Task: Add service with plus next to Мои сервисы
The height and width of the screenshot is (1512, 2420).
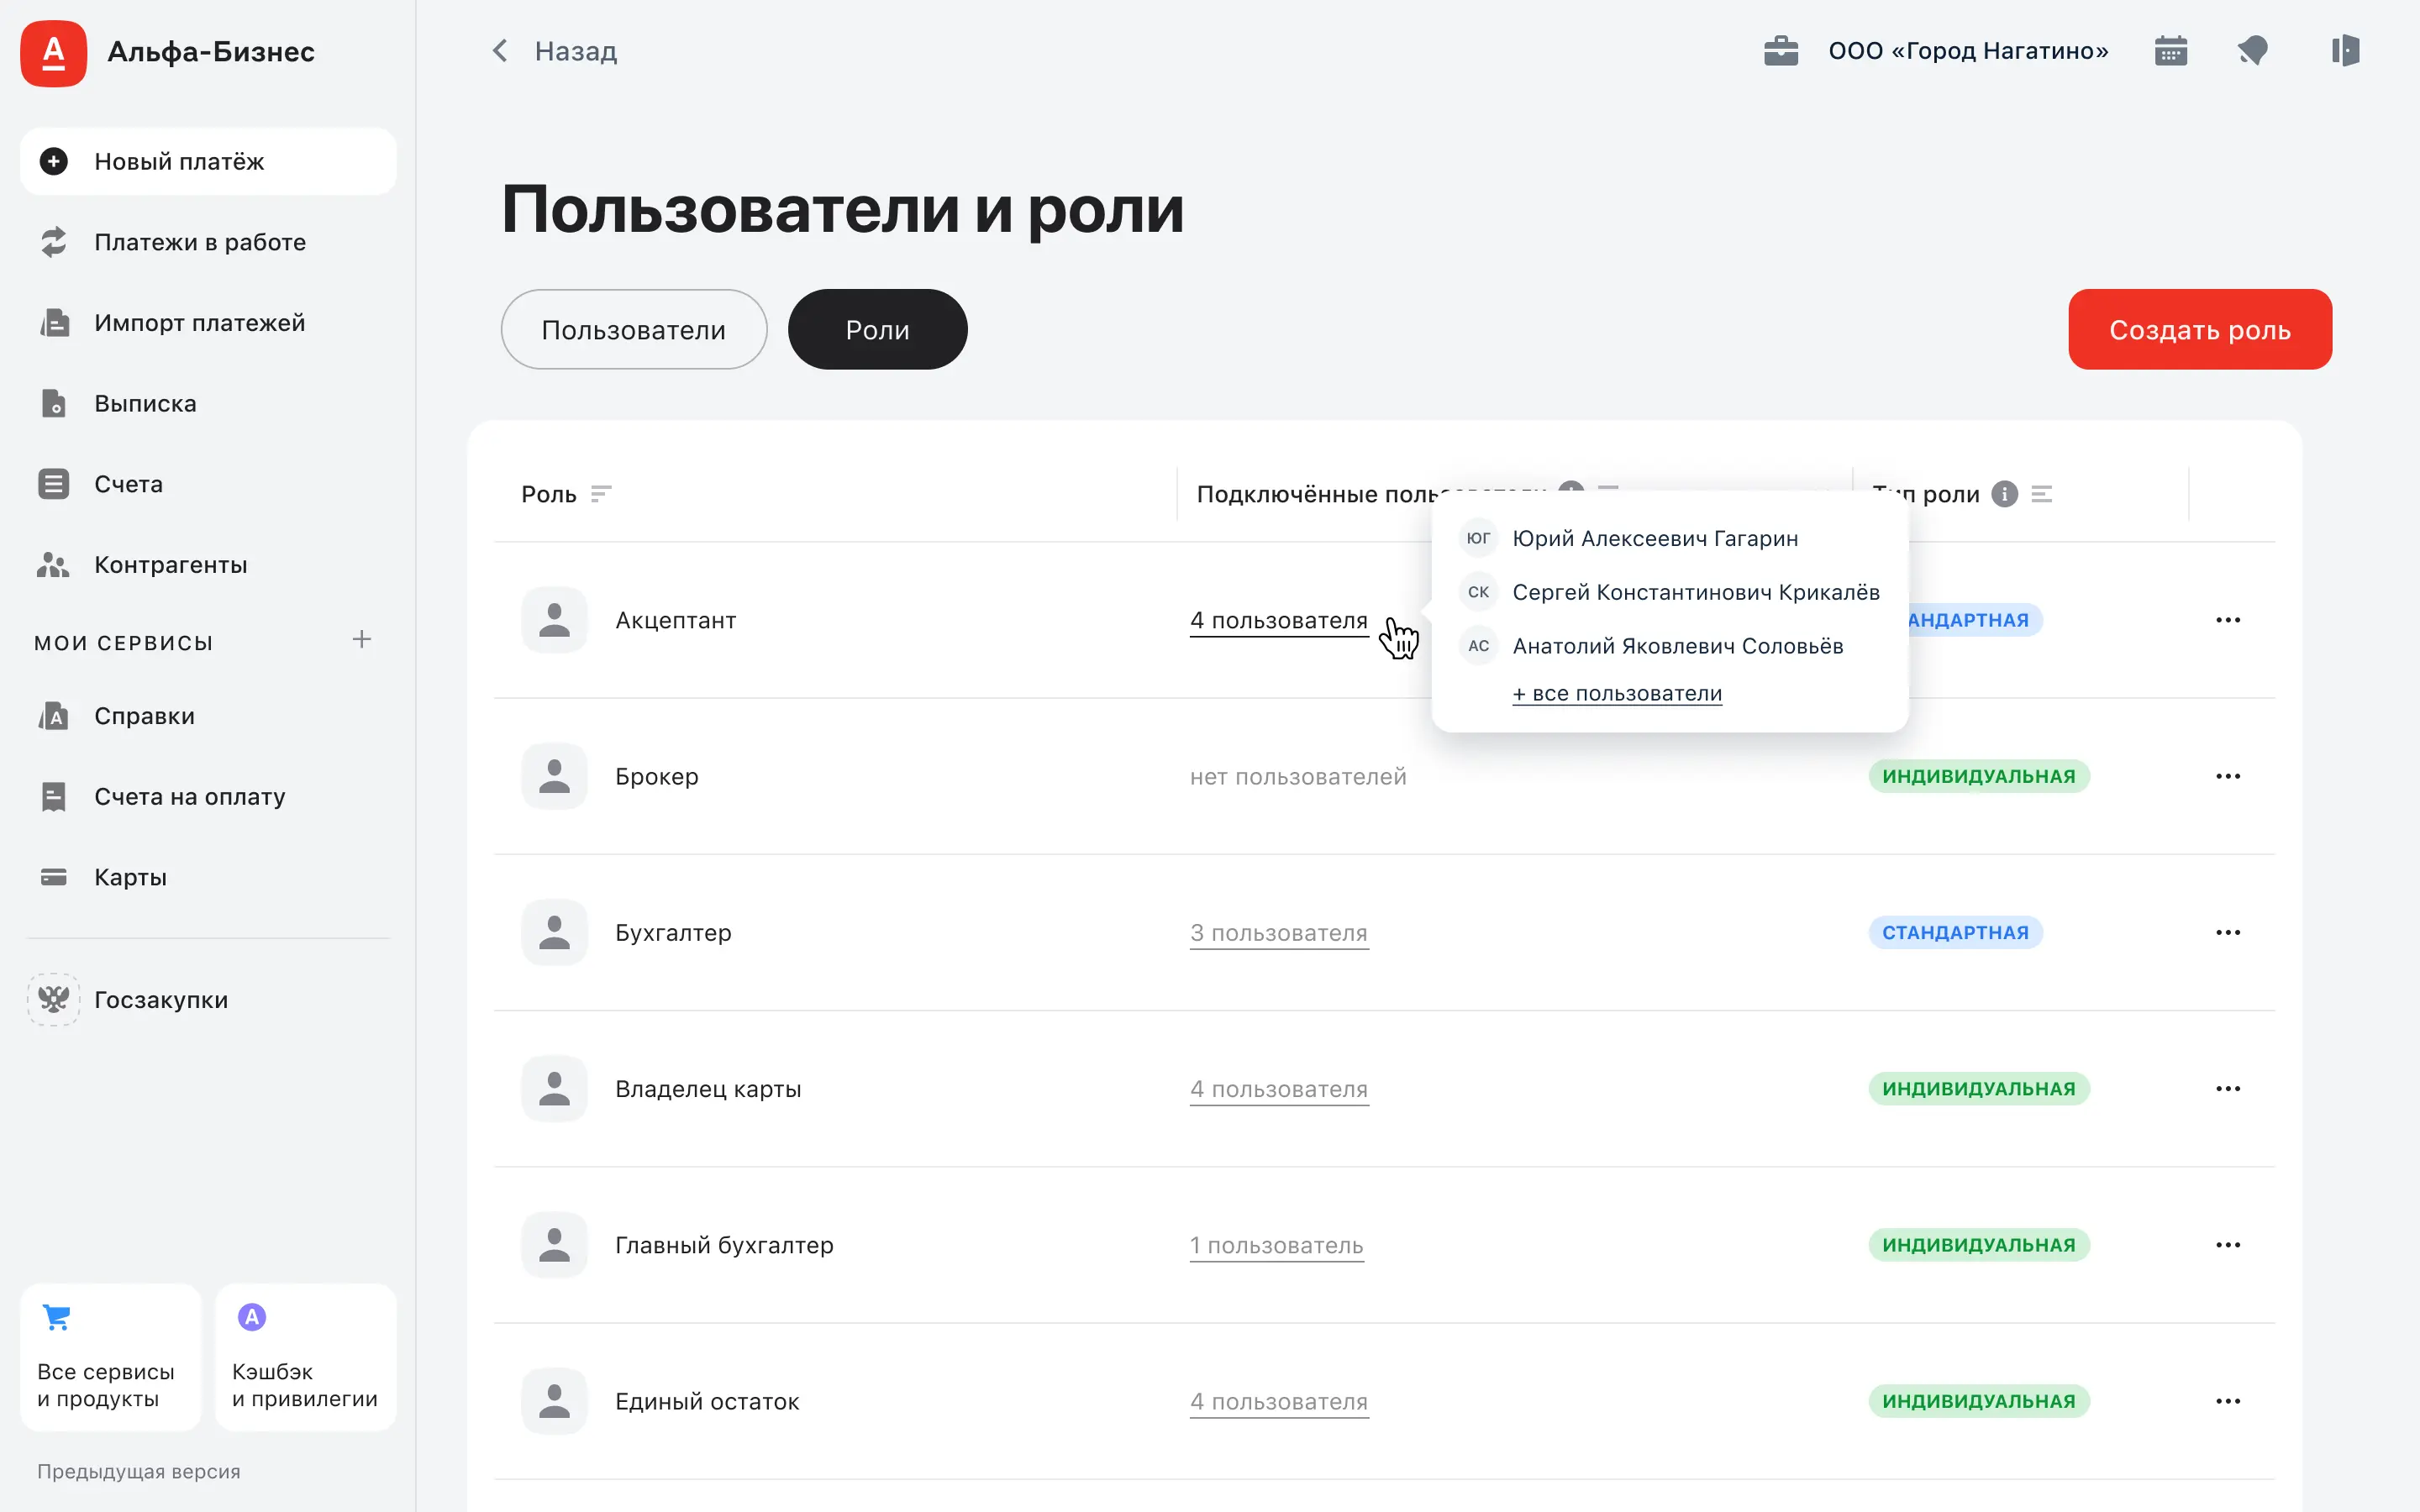Action: (x=362, y=640)
